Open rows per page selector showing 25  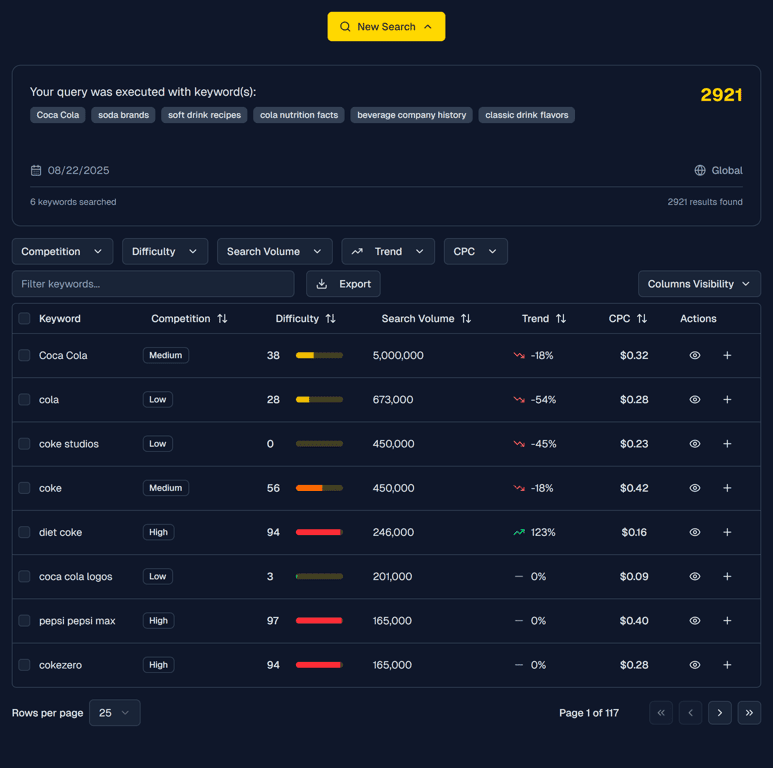click(115, 713)
